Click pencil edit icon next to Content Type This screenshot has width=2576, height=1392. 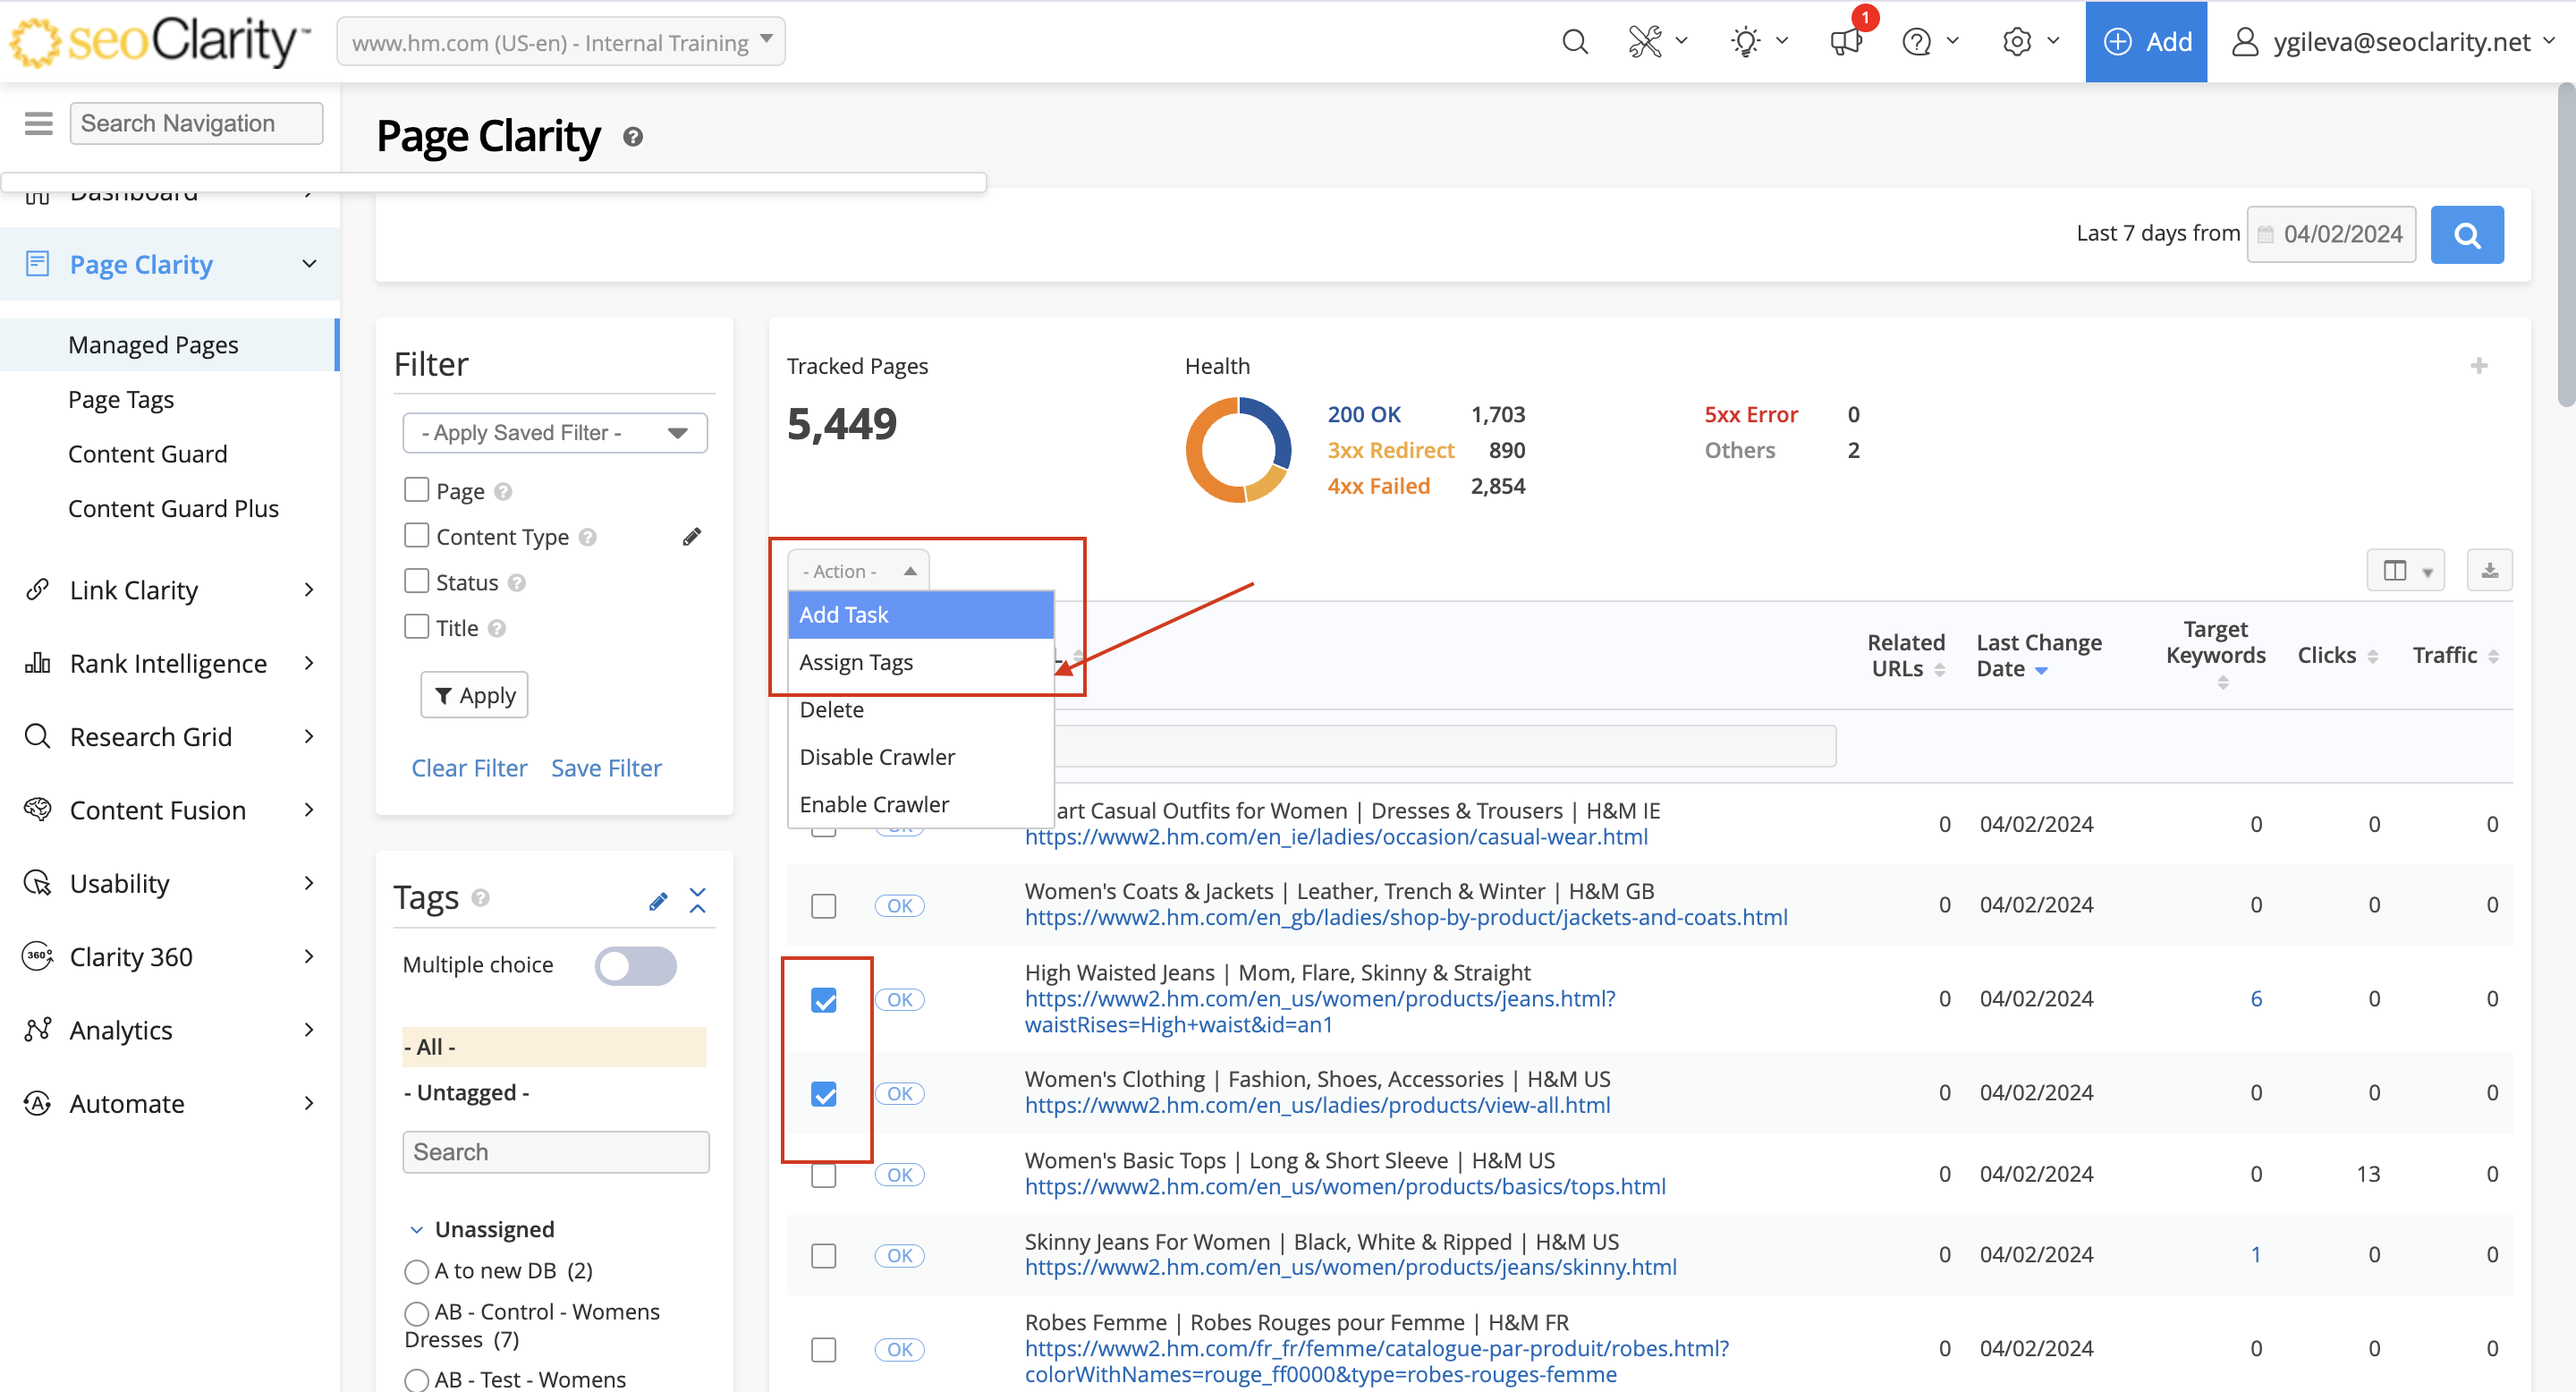click(691, 537)
